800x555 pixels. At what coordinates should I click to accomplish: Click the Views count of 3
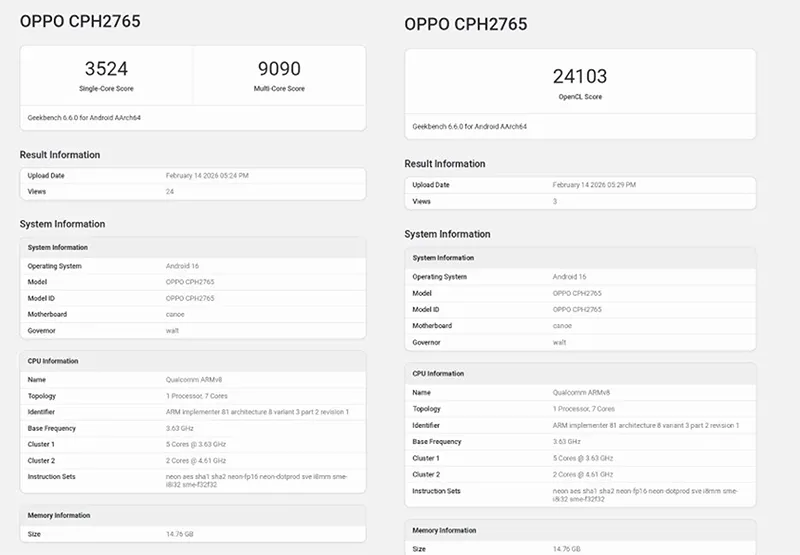(555, 201)
